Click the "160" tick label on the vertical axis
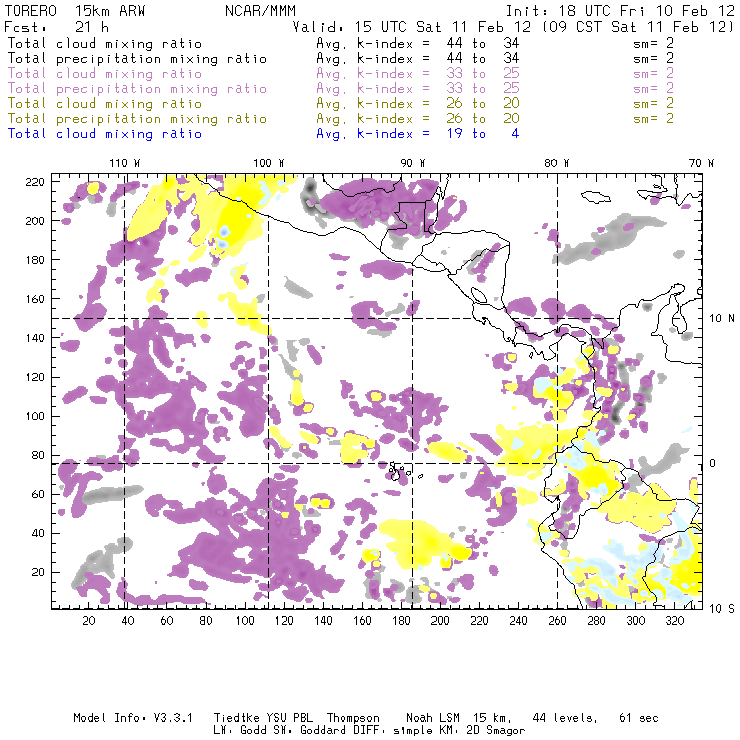Image resolution: width=740 pixels, height=740 pixels. [x=35, y=299]
